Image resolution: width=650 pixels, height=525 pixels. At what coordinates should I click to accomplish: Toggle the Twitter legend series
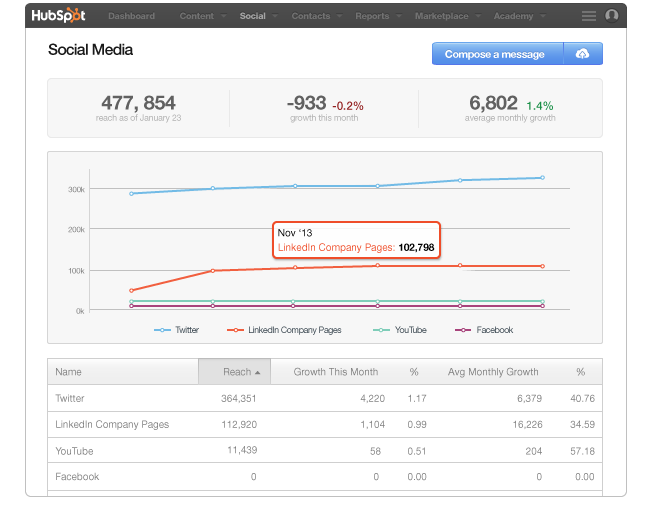(x=176, y=330)
